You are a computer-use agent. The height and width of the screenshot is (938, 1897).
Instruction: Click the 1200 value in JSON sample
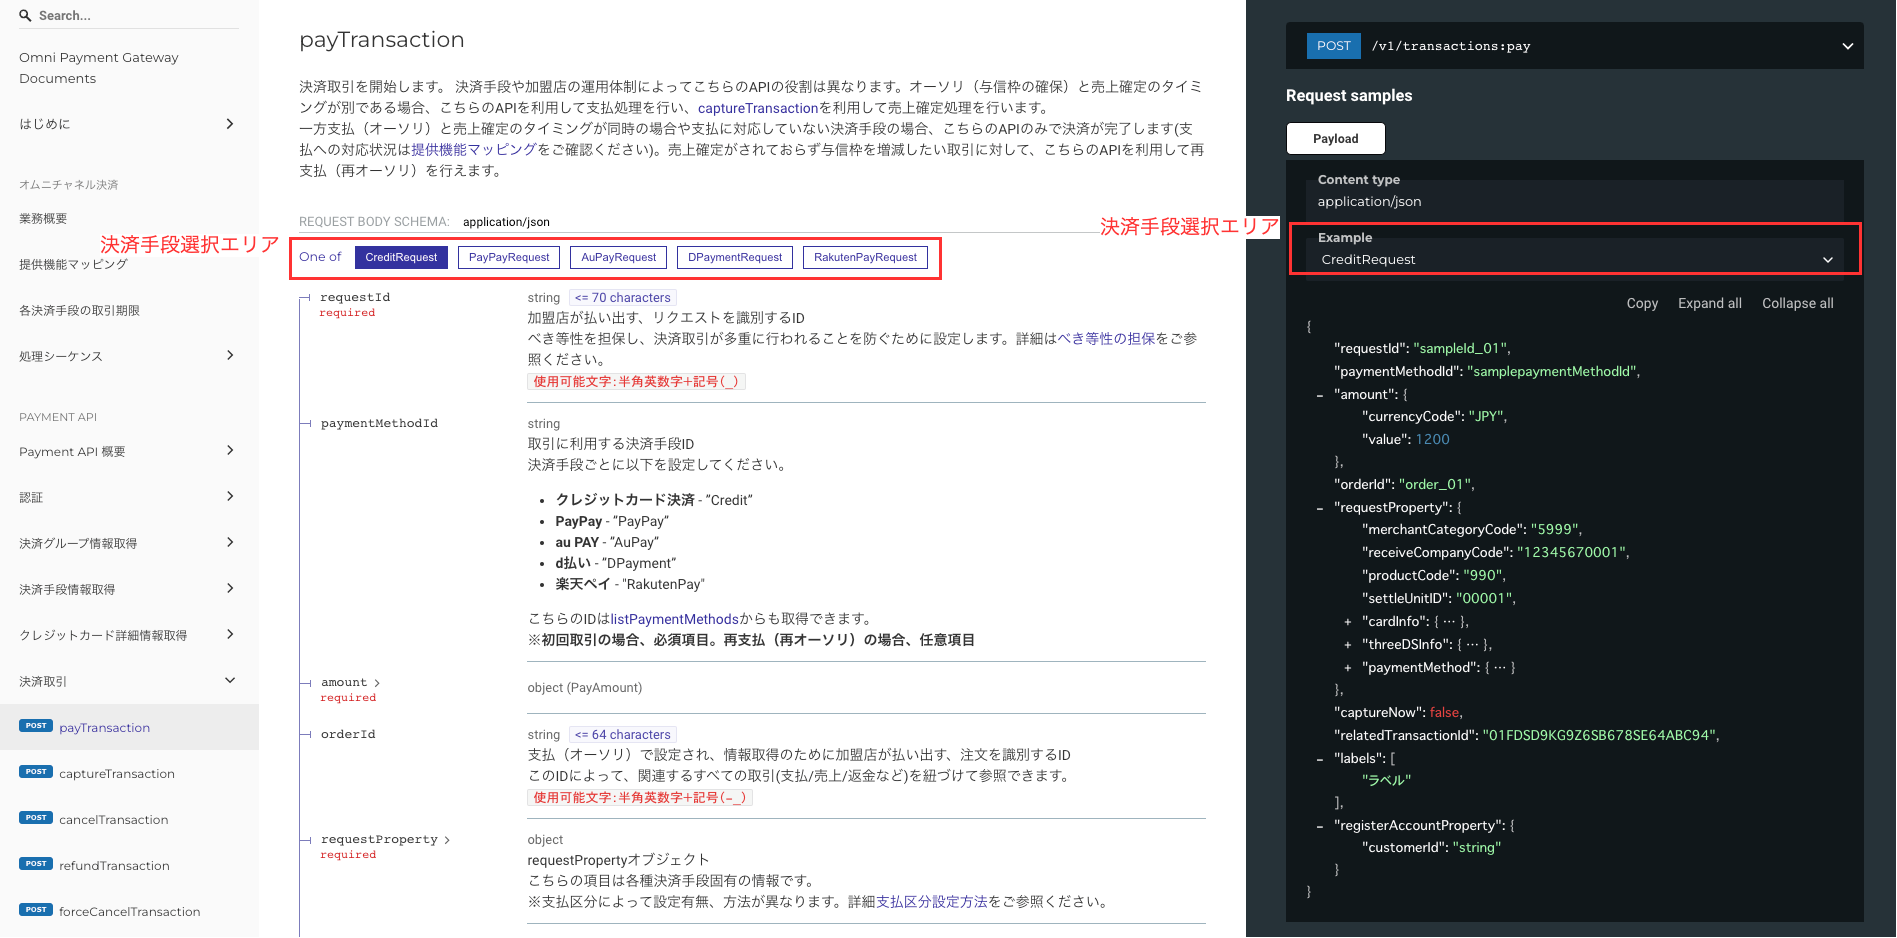click(x=1432, y=440)
